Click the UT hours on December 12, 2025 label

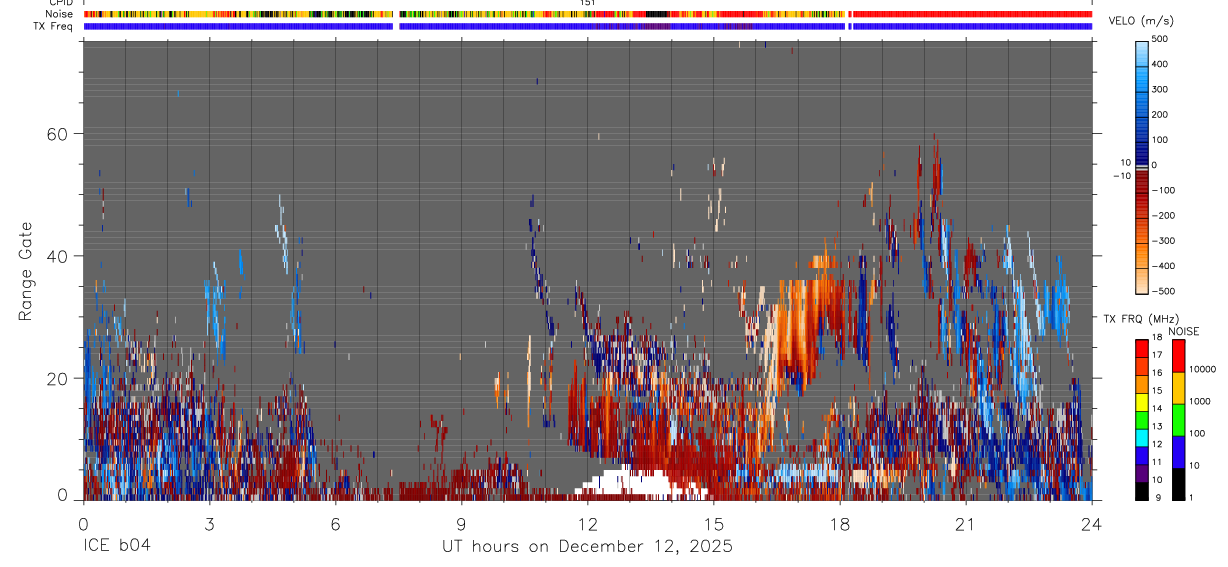tap(587, 547)
